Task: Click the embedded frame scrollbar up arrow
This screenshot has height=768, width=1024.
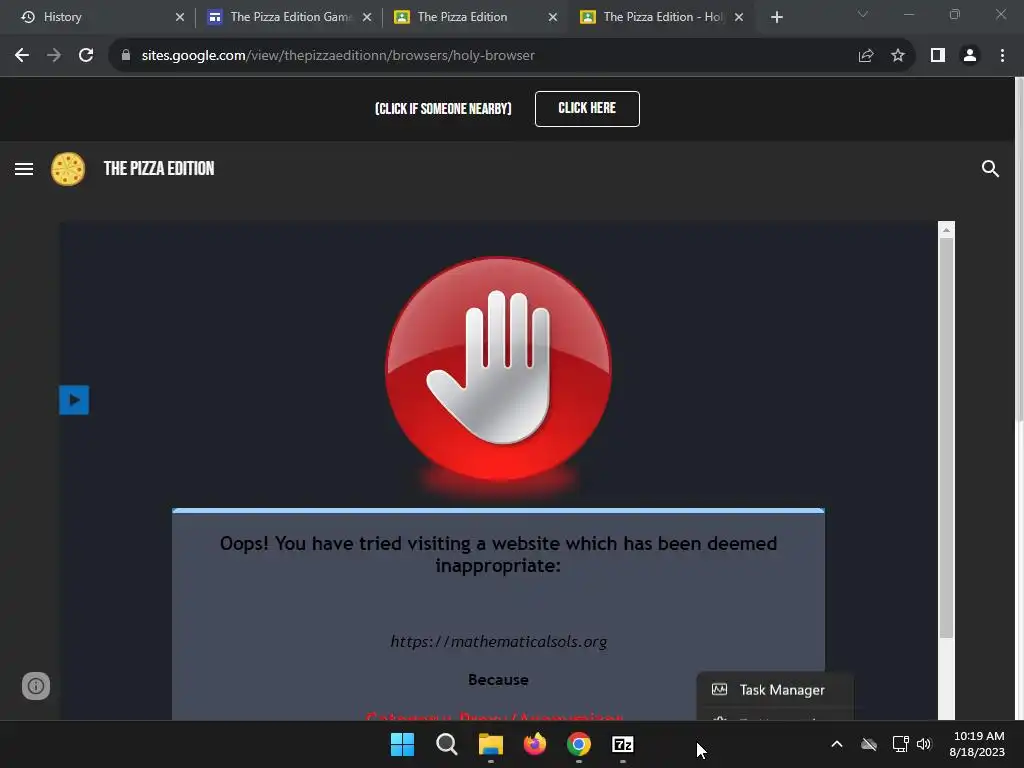Action: point(946,230)
